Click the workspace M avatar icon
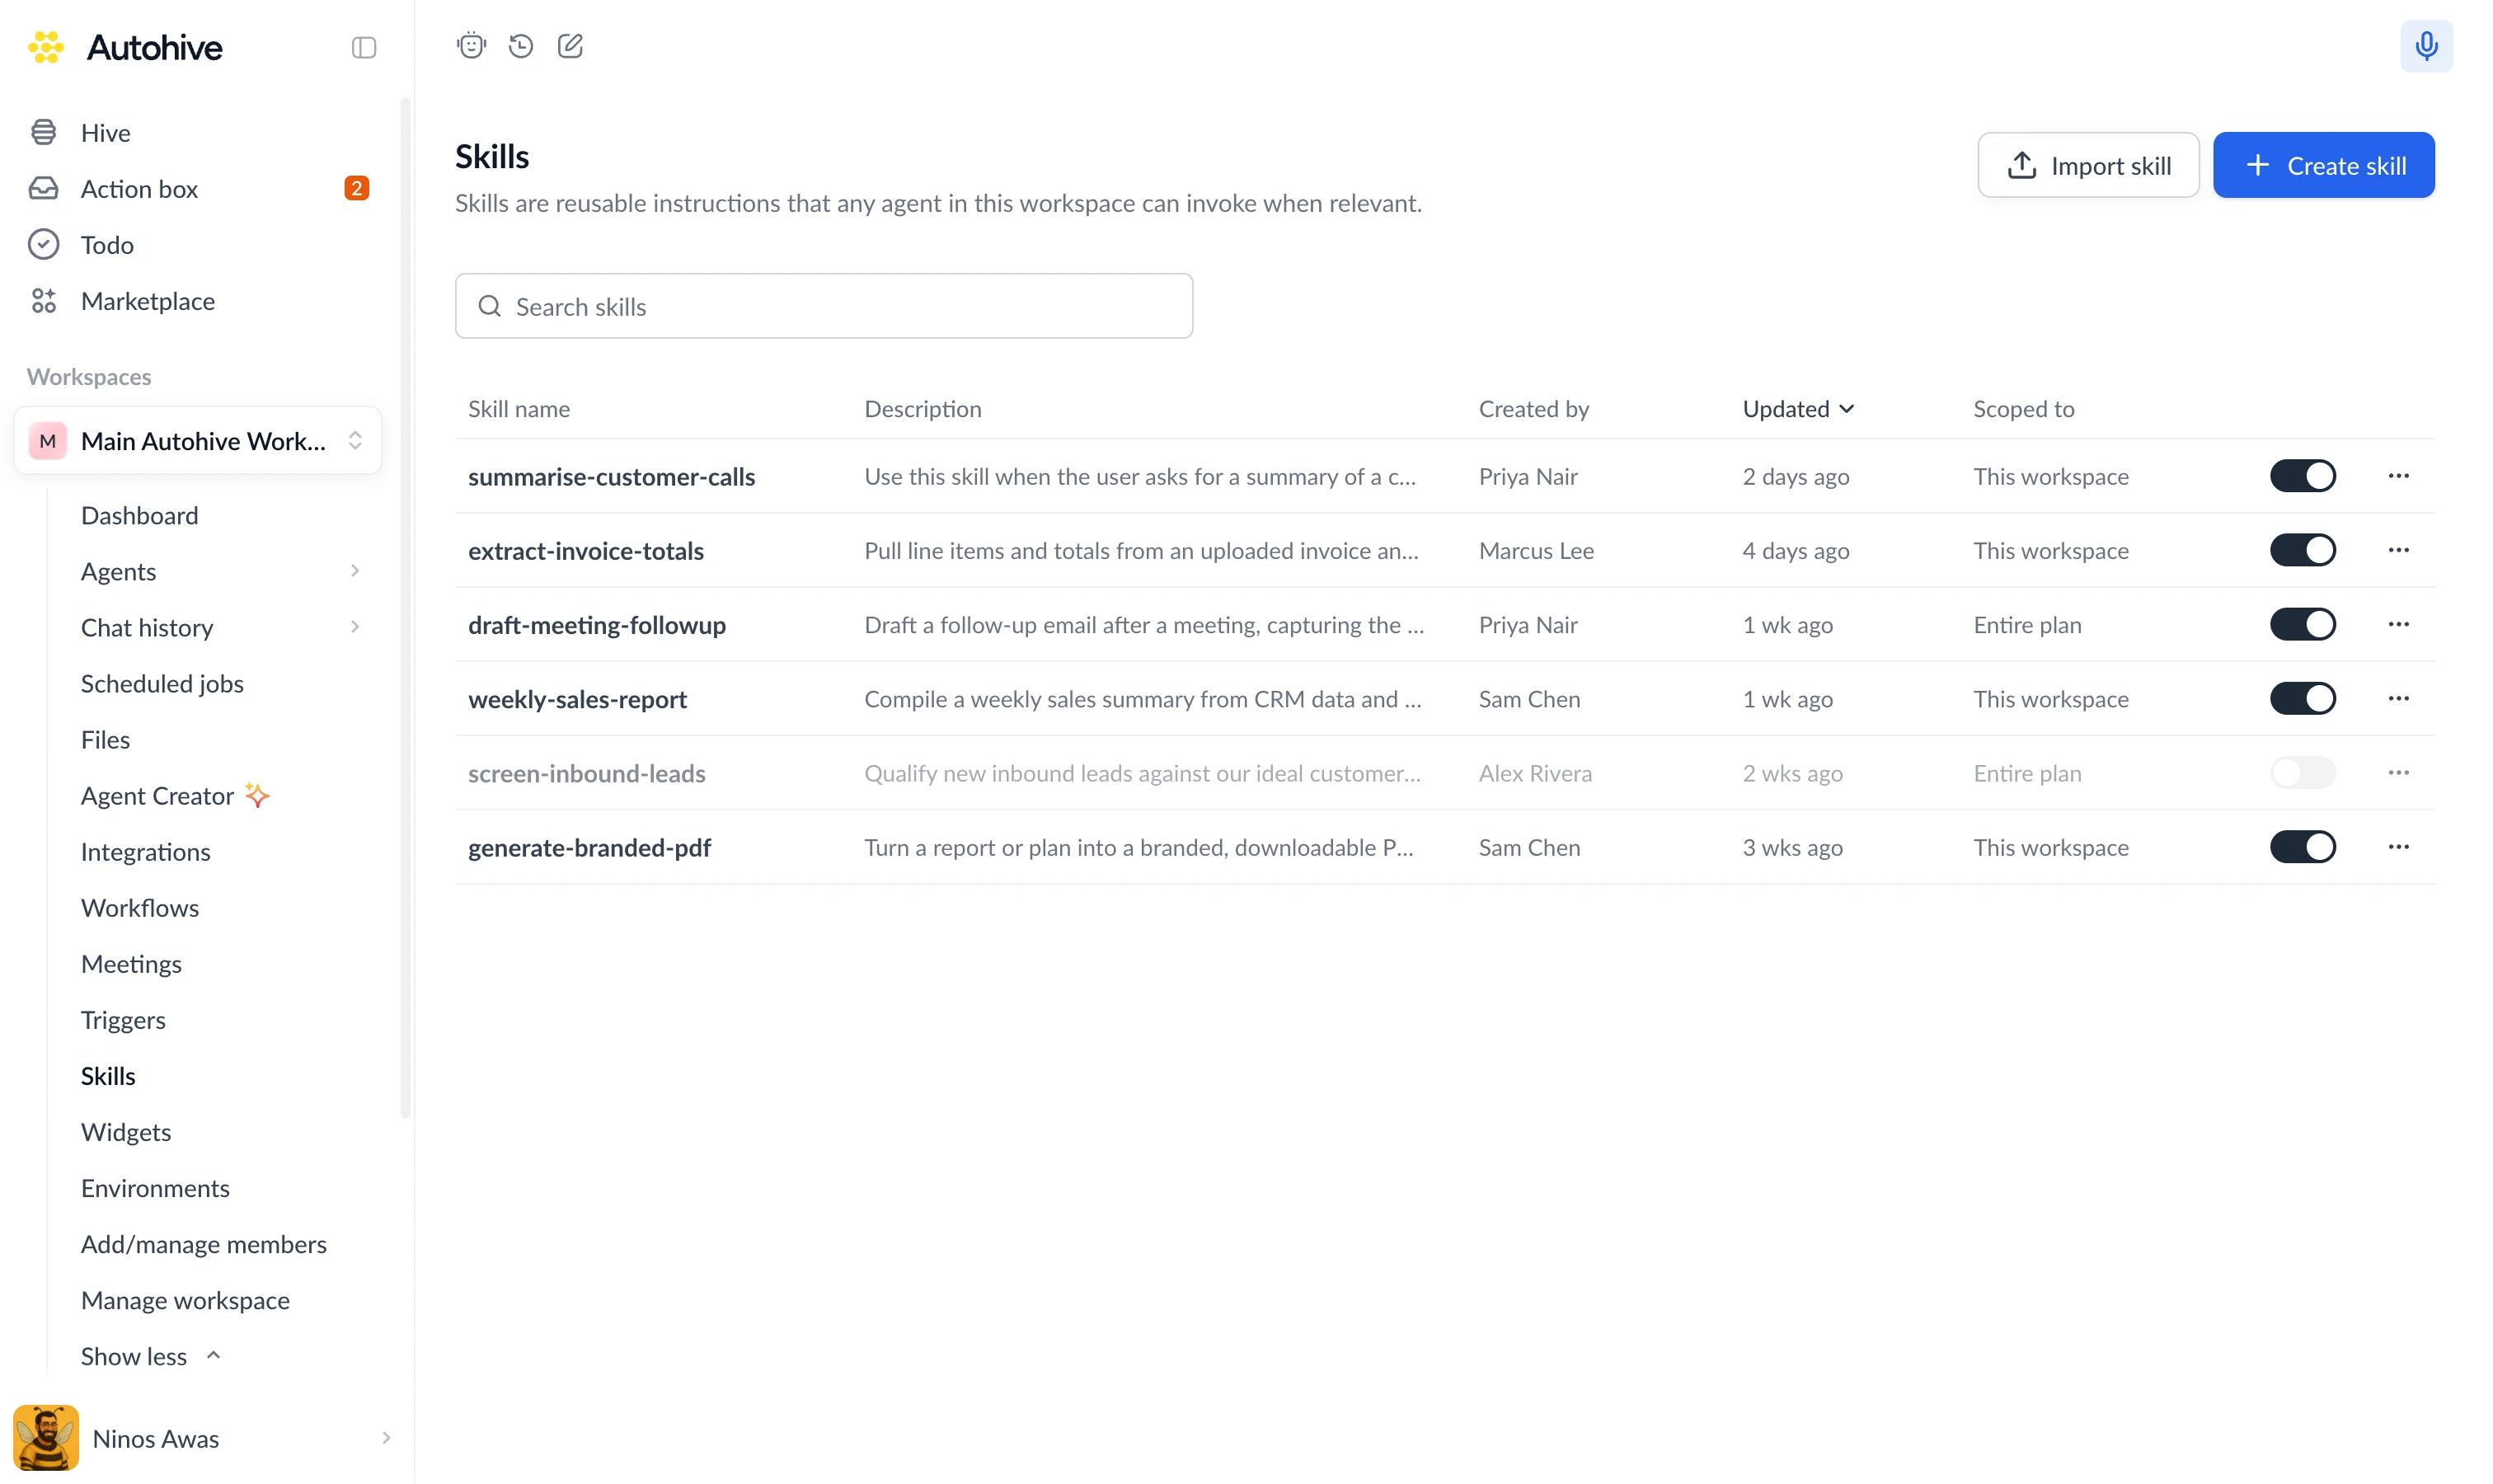This screenshot has height=1484, width=2493. pyautogui.click(x=47, y=441)
